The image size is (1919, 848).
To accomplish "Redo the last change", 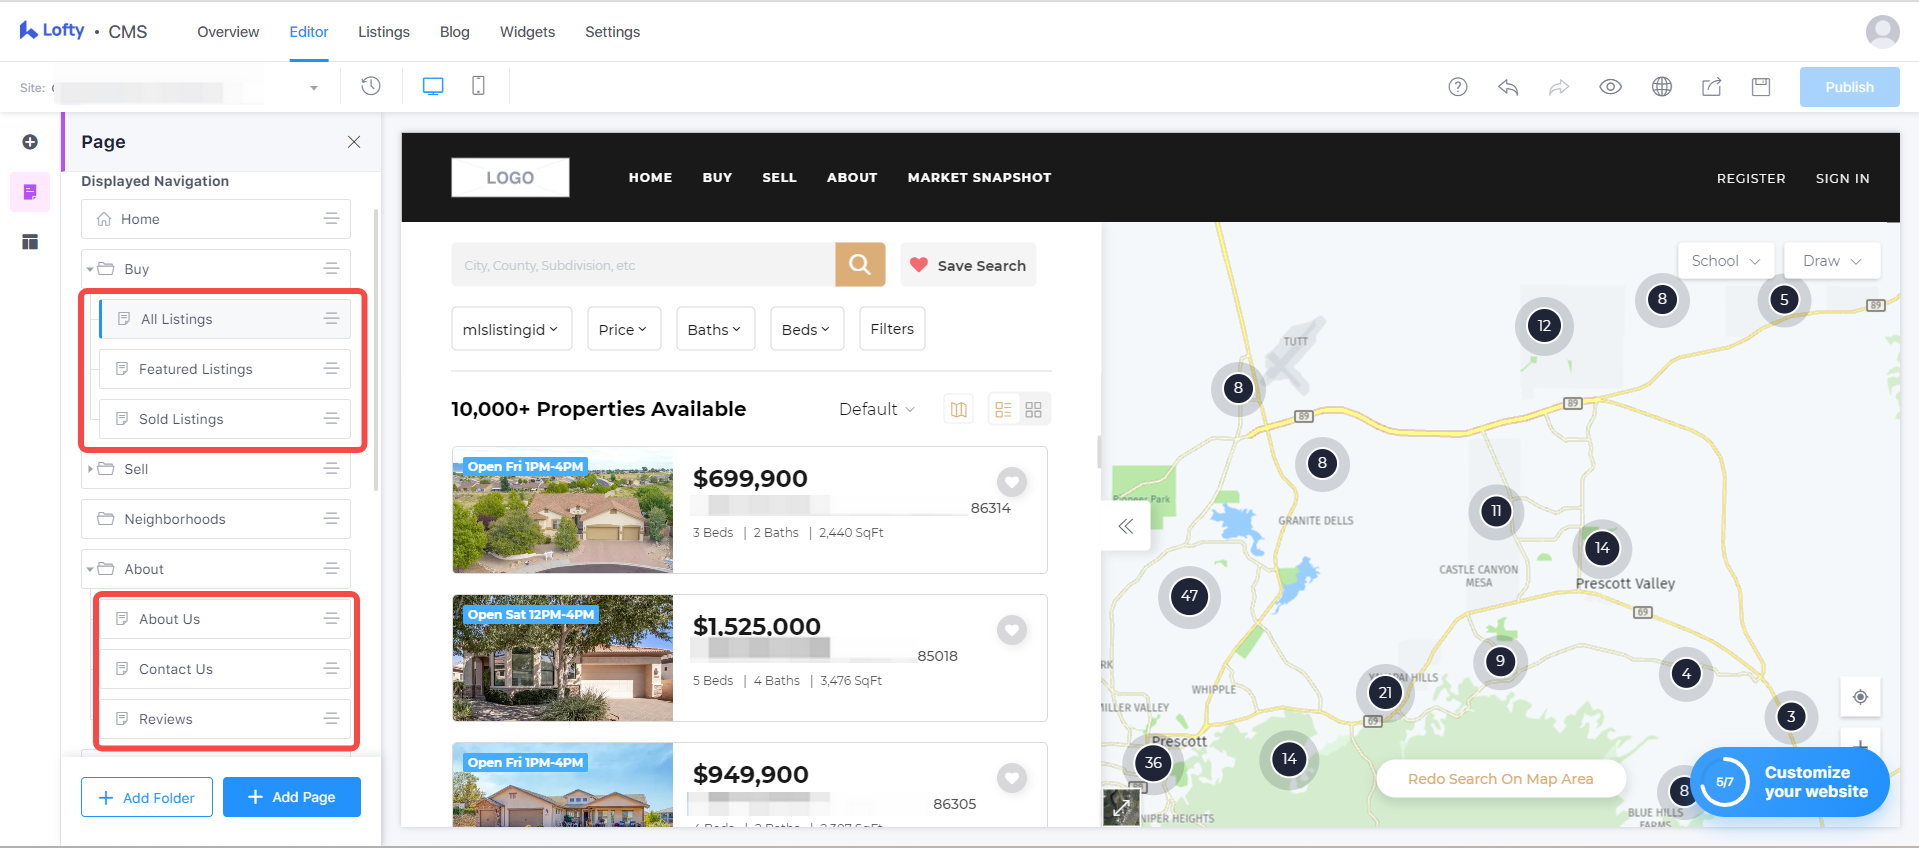I will 1559,87.
